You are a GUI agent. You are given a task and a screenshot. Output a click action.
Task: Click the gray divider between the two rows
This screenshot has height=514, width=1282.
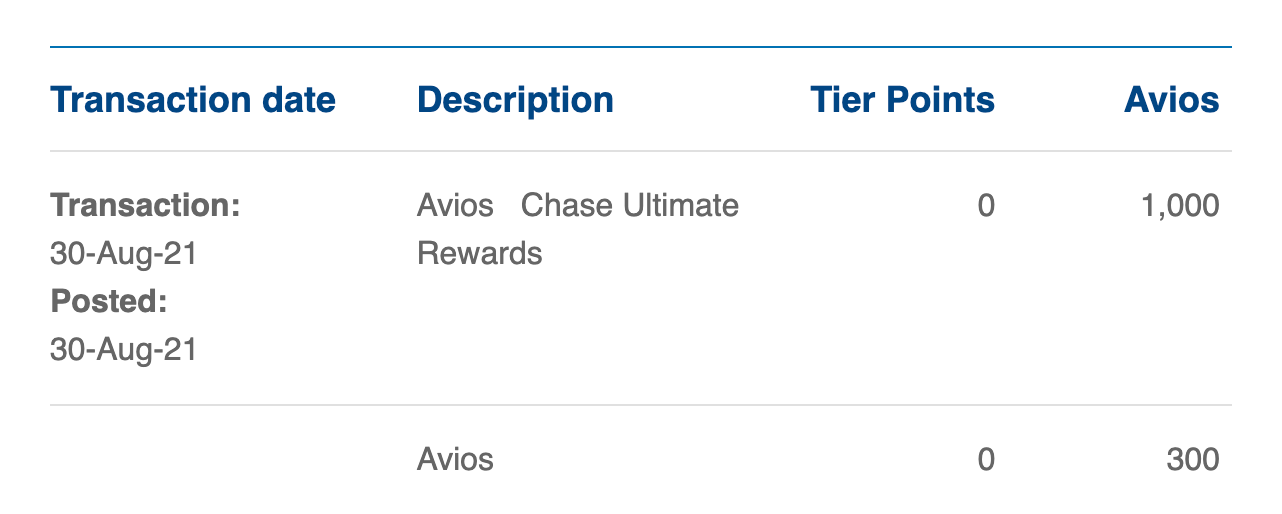pyautogui.click(x=641, y=405)
